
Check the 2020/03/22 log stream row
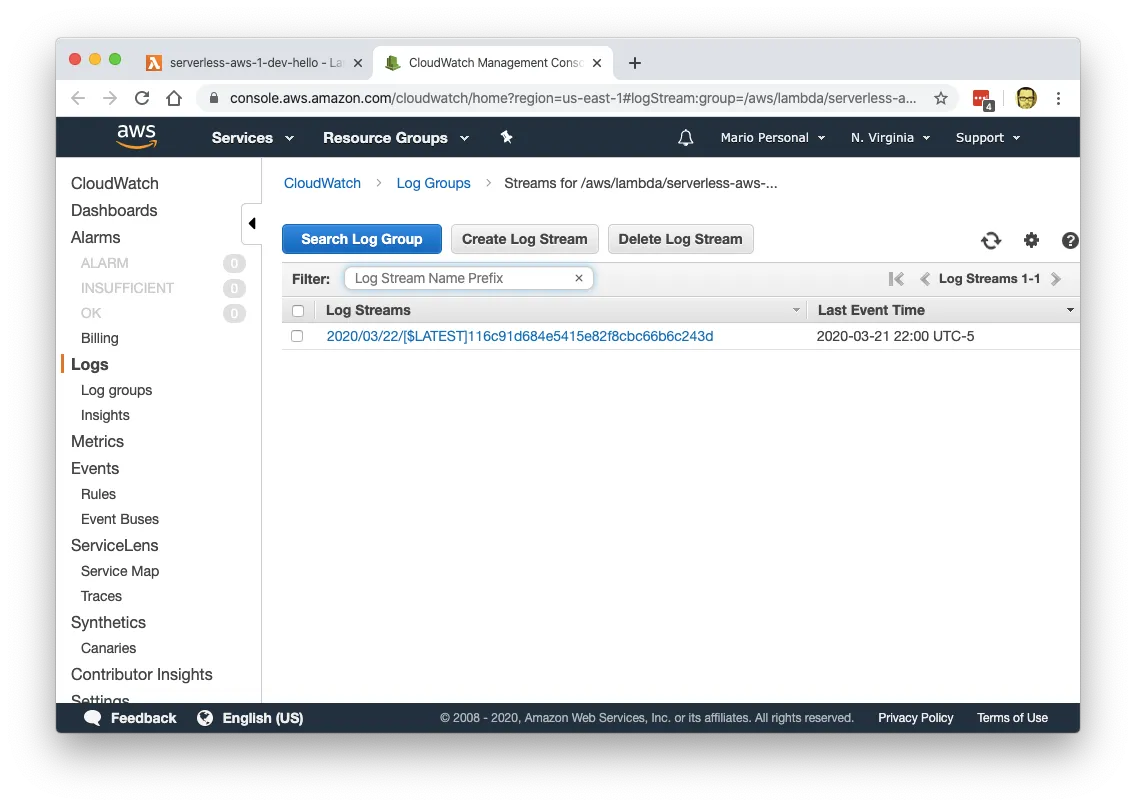(297, 336)
